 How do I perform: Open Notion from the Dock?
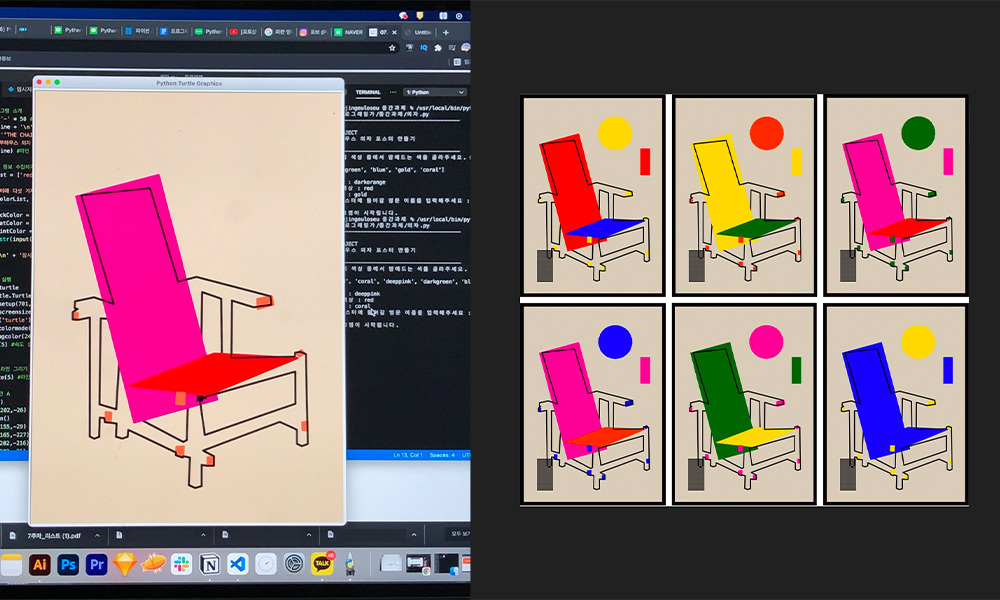pos(210,564)
